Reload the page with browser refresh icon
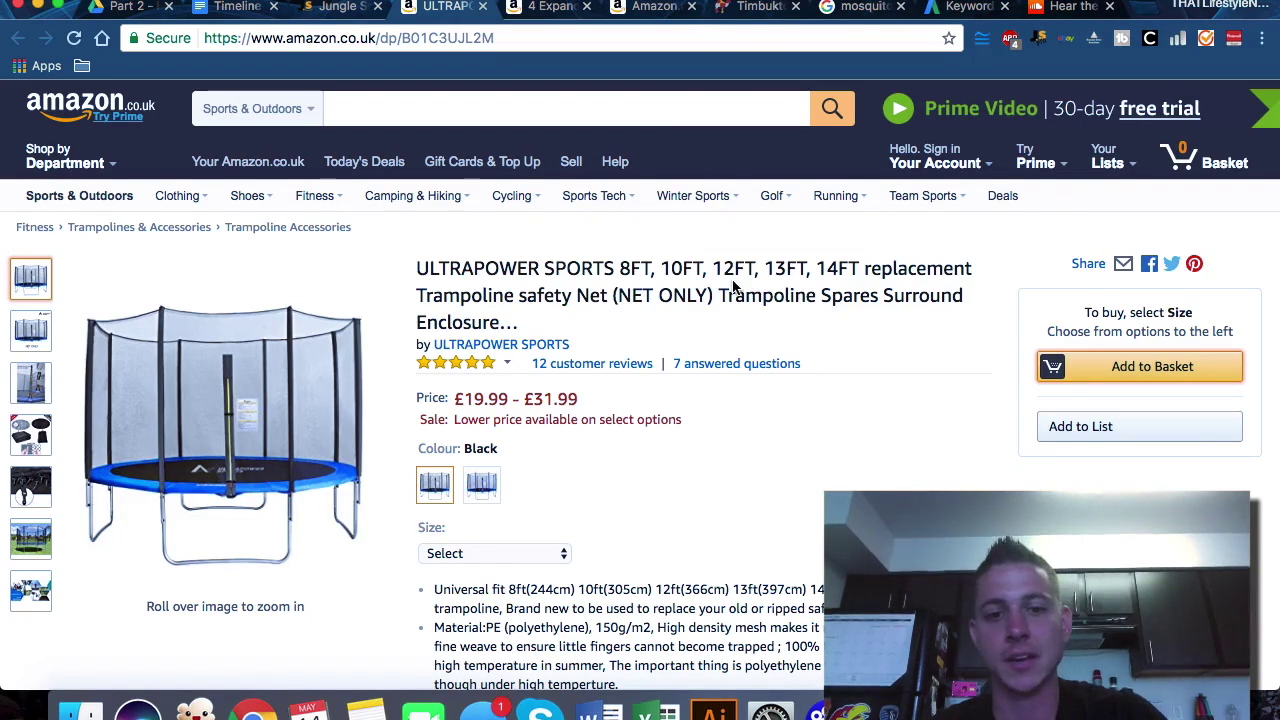This screenshot has width=1280, height=720. 74,38
